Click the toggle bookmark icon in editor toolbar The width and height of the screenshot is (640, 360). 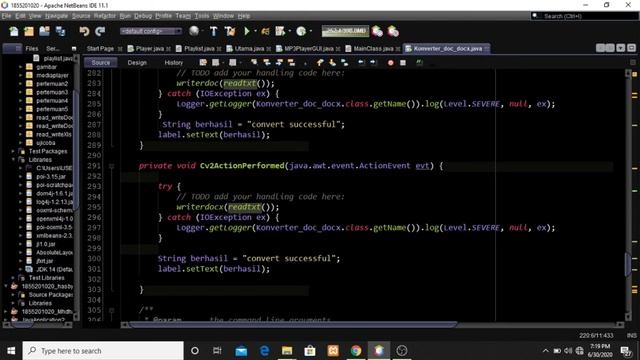[x=344, y=62]
